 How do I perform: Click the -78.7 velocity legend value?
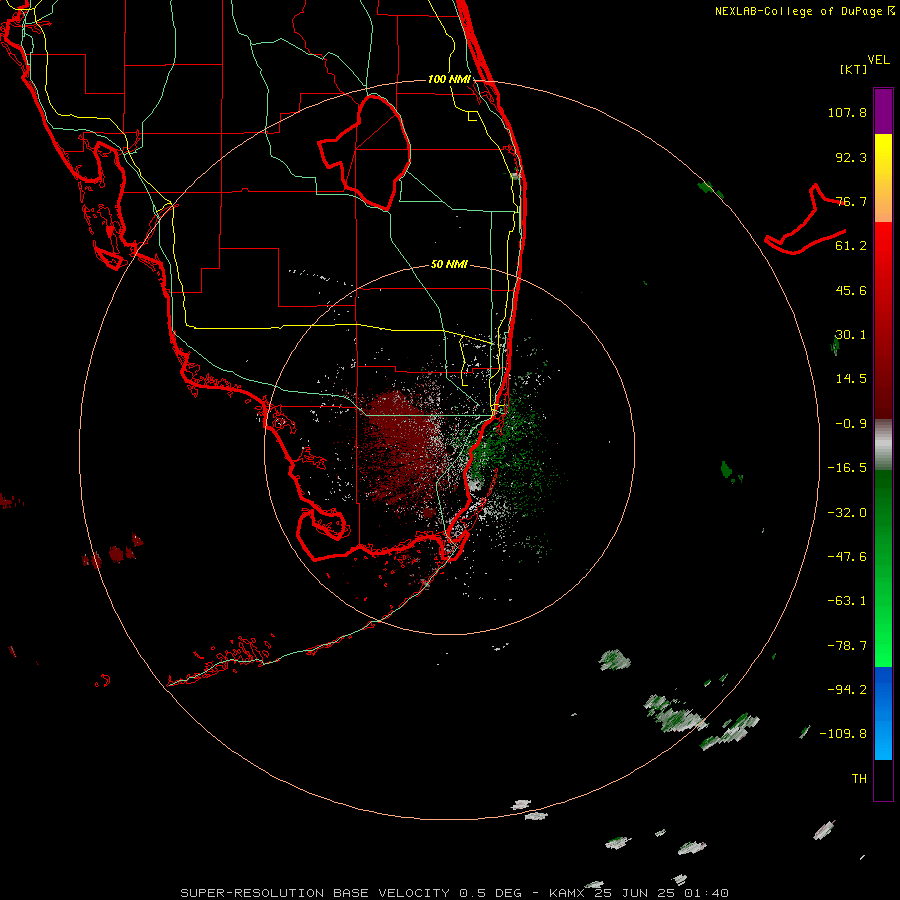(847, 646)
